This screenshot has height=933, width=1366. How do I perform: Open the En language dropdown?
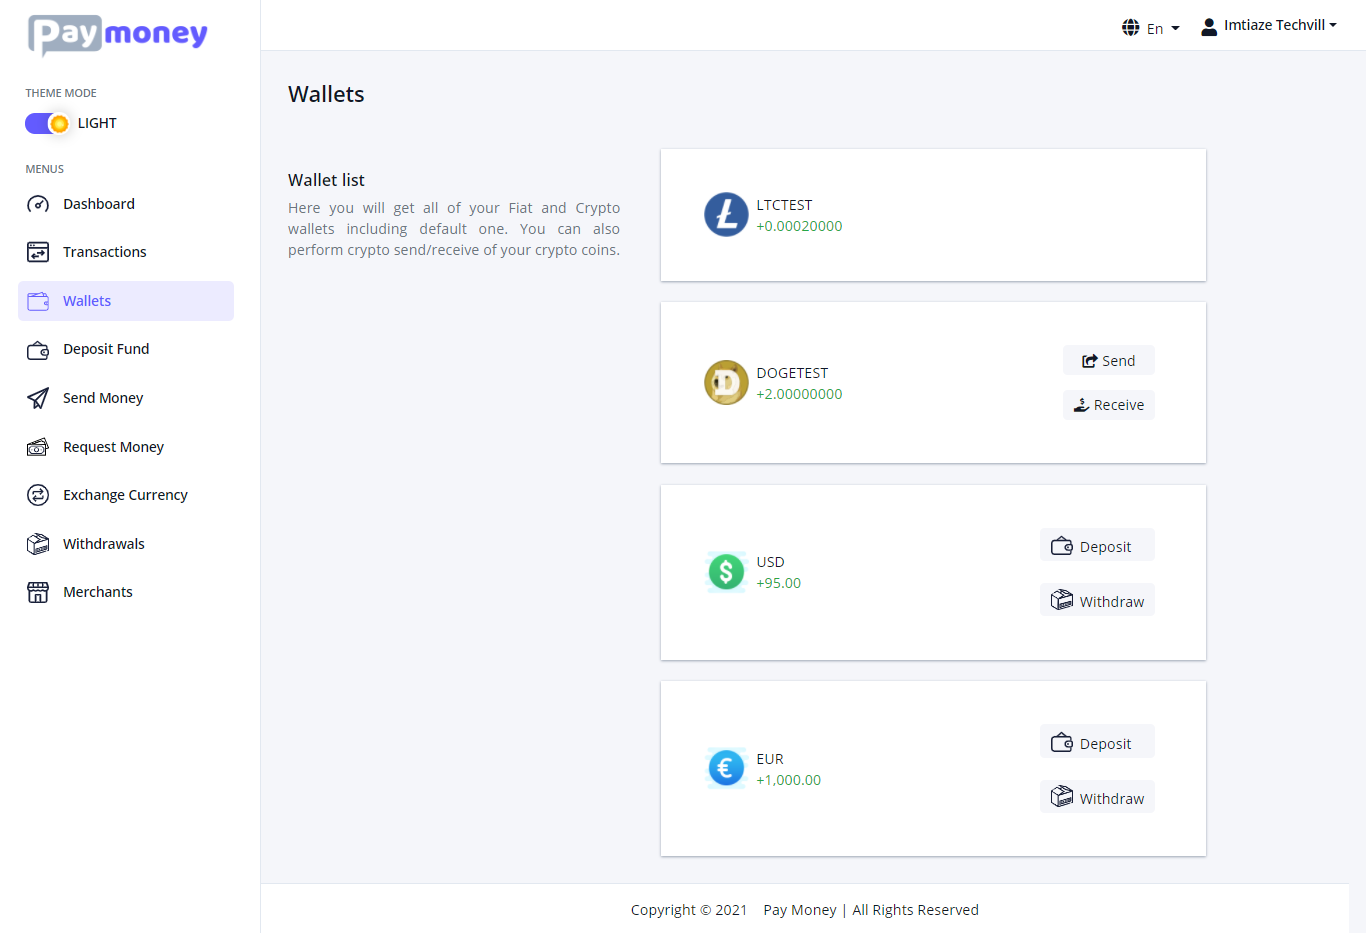point(1155,27)
